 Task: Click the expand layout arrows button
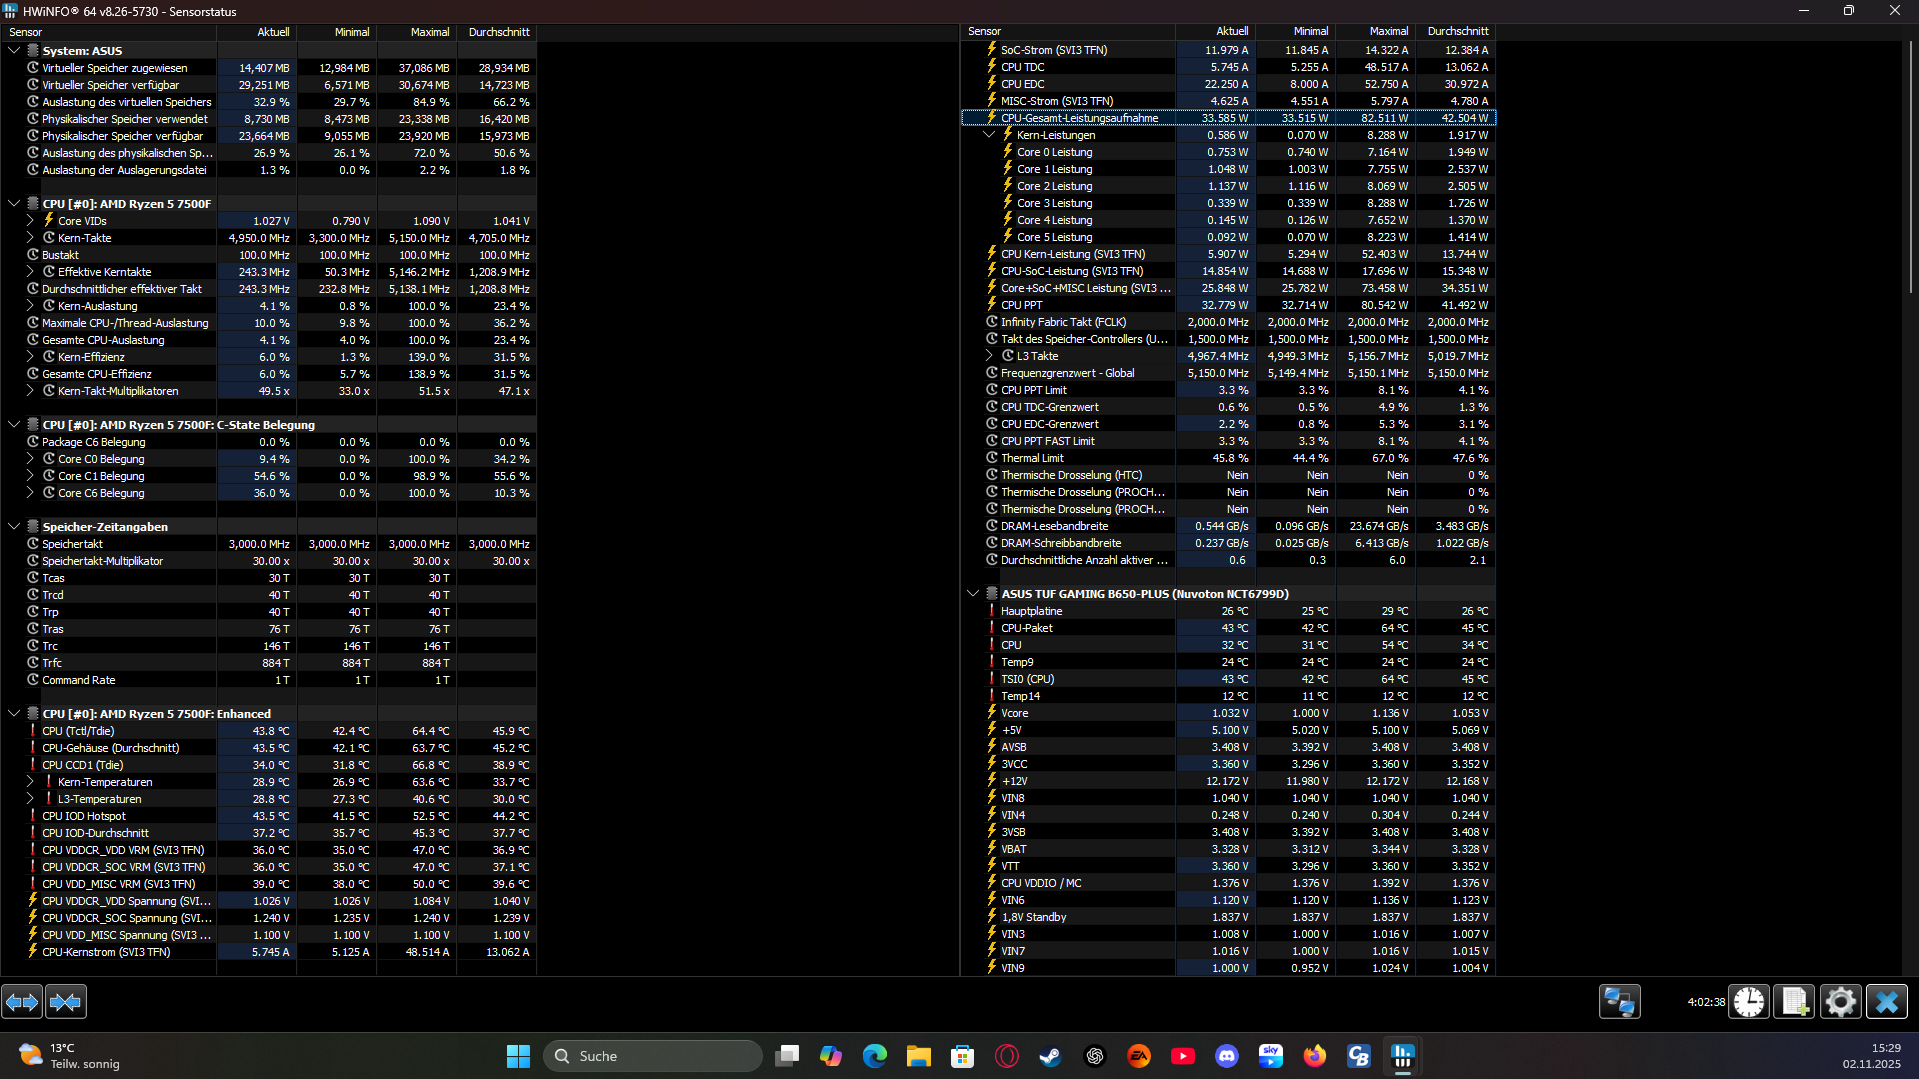[22, 1001]
